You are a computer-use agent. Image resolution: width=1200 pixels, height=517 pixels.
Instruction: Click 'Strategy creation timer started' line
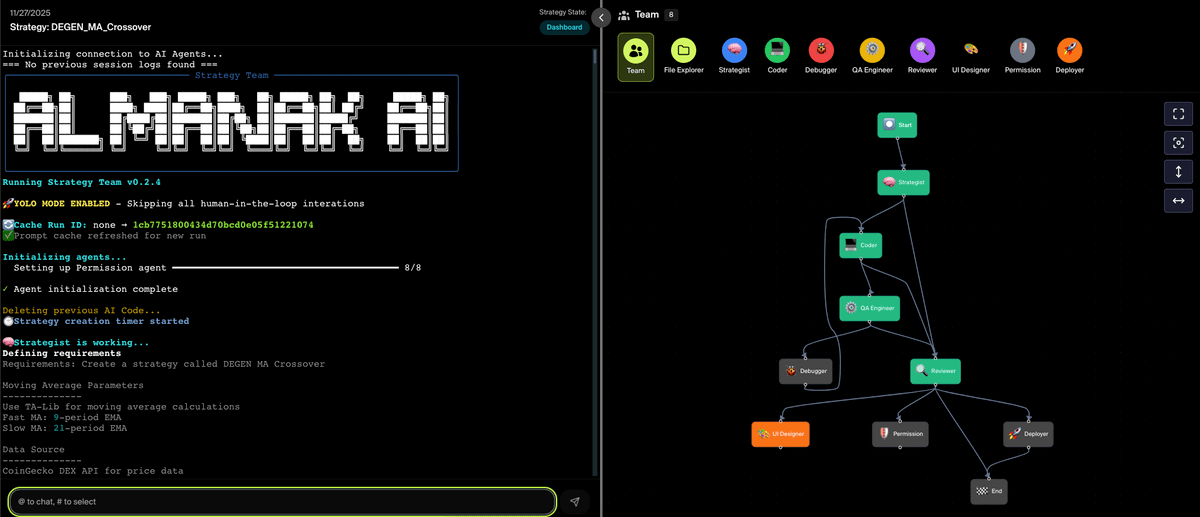96,321
